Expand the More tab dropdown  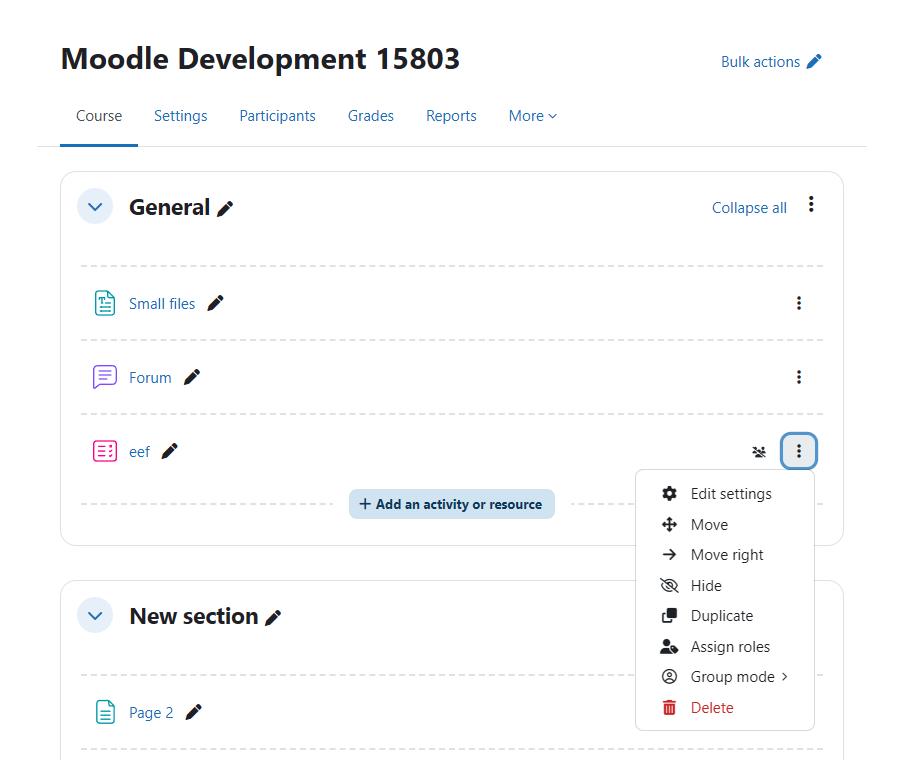(x=533, y=116)
